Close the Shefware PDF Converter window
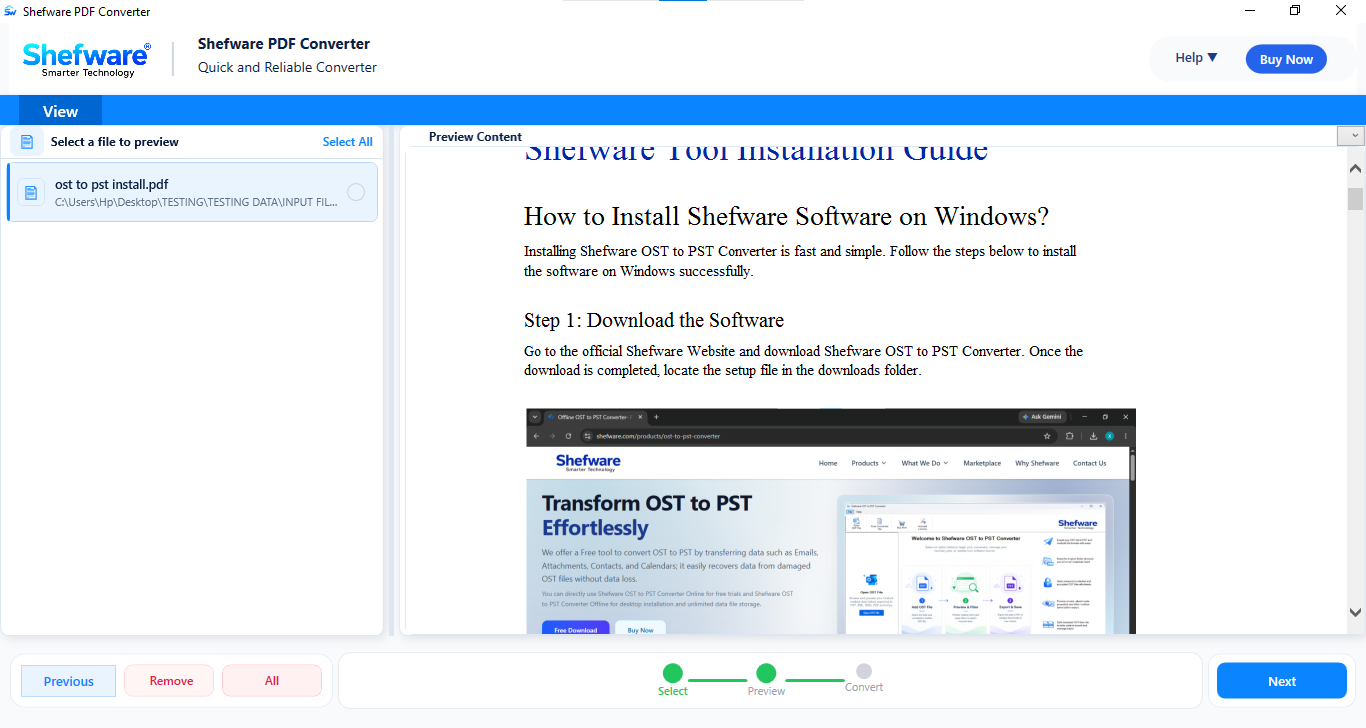Screen dimensions: 1366x728 pos(1341,11)
